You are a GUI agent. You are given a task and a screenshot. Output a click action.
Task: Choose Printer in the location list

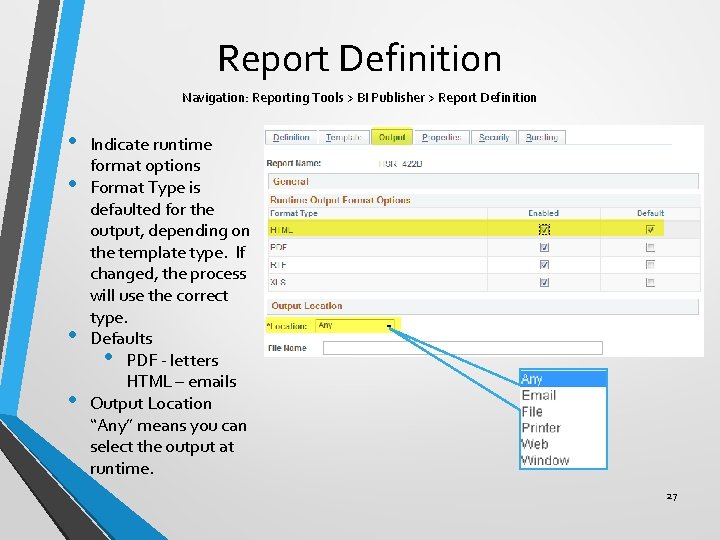(x=563, y=428)
